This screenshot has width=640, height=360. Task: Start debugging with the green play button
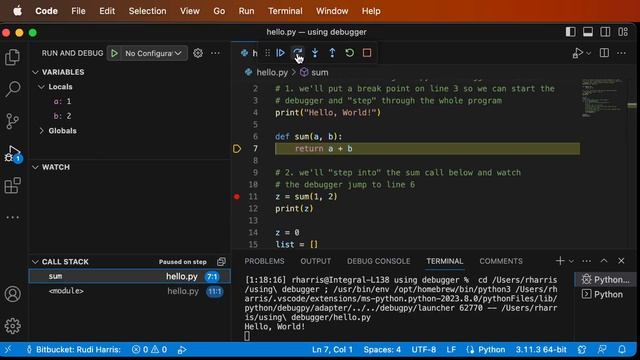[x=114, y=53]
